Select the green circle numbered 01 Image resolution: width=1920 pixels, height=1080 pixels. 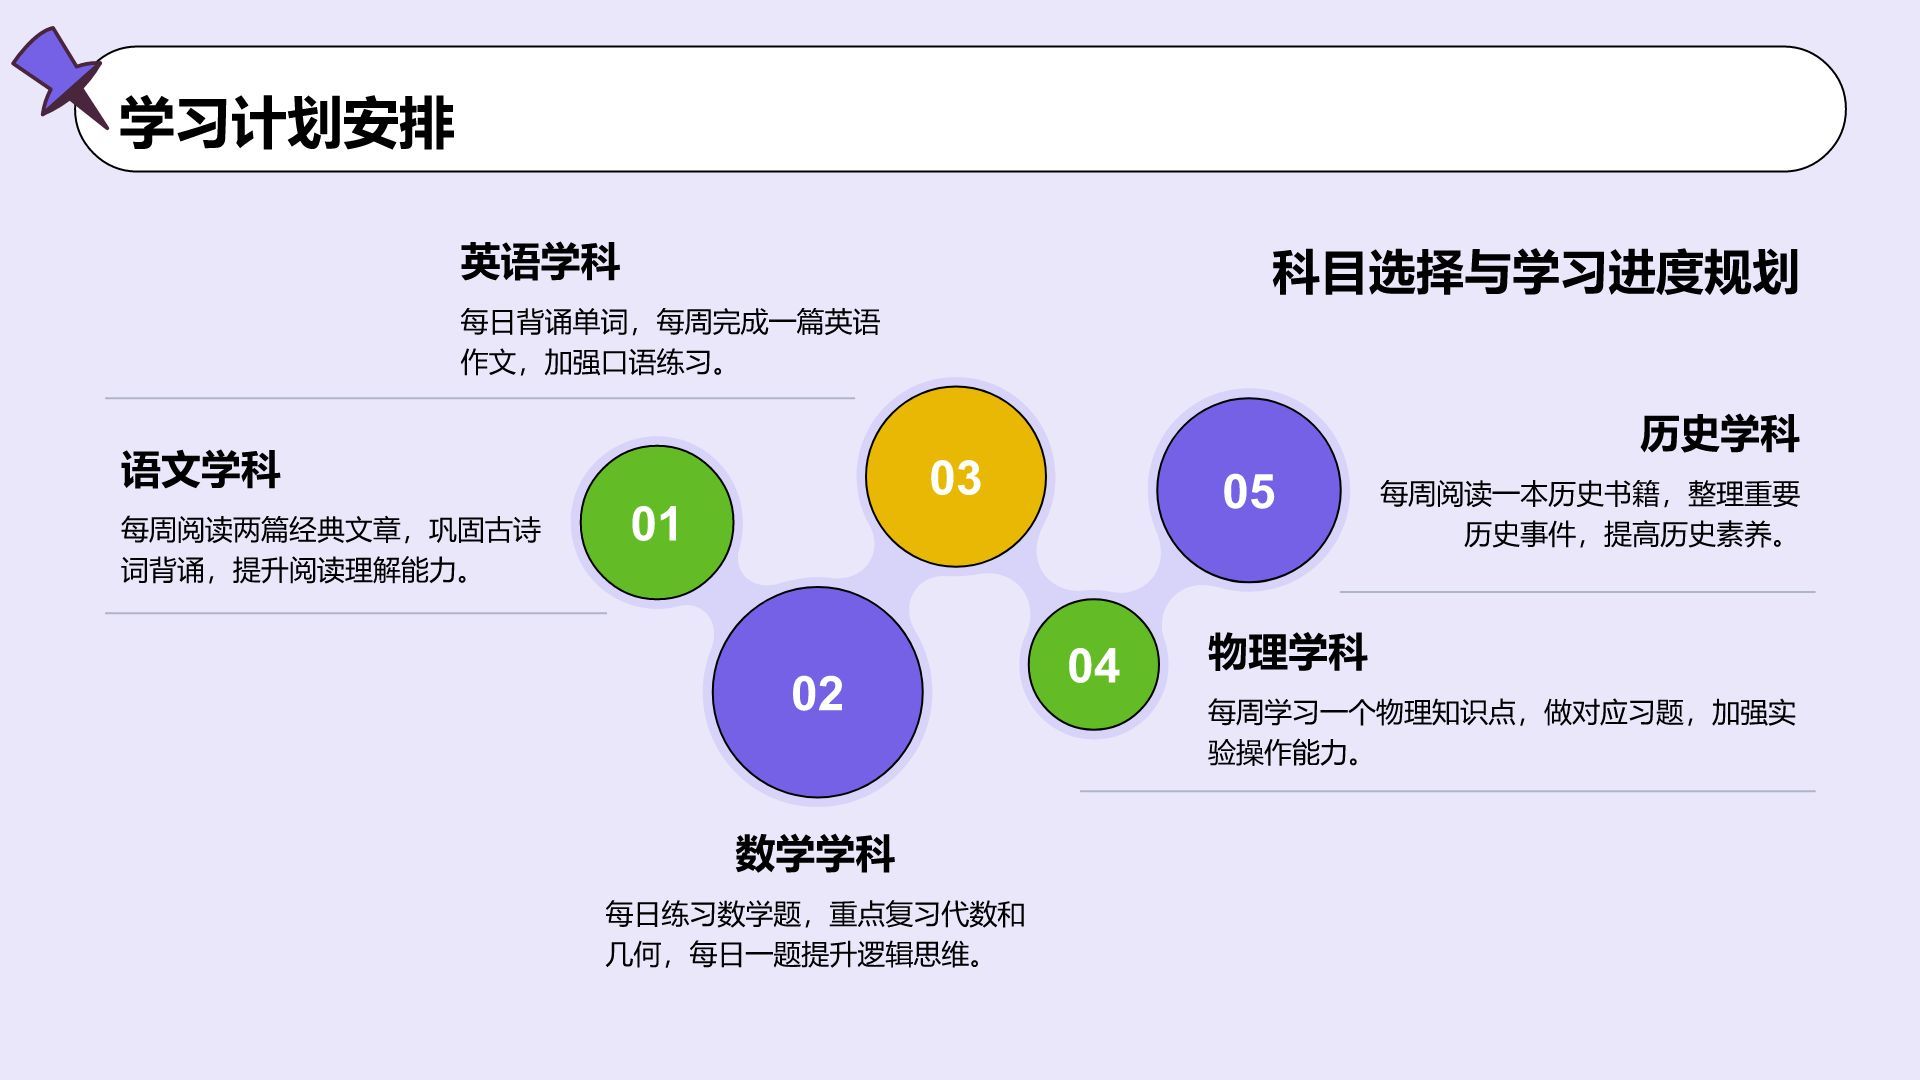coord(656,523)
